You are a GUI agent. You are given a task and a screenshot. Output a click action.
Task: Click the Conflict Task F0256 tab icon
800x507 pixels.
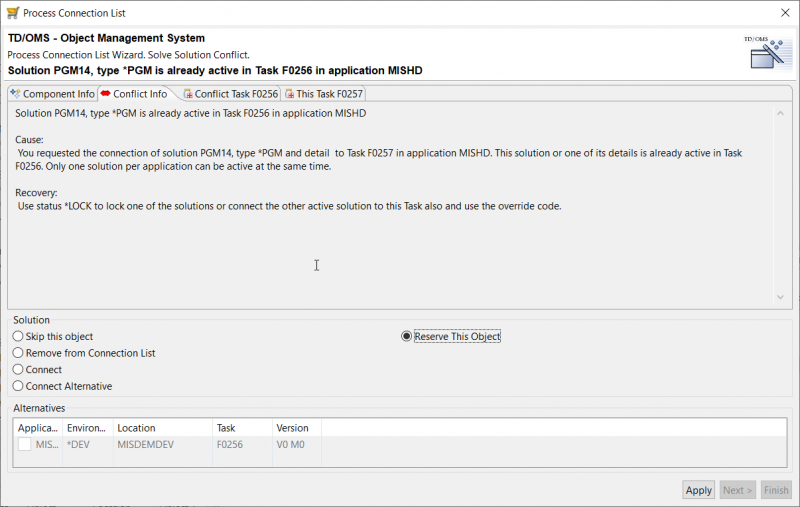tap(187, 94)
